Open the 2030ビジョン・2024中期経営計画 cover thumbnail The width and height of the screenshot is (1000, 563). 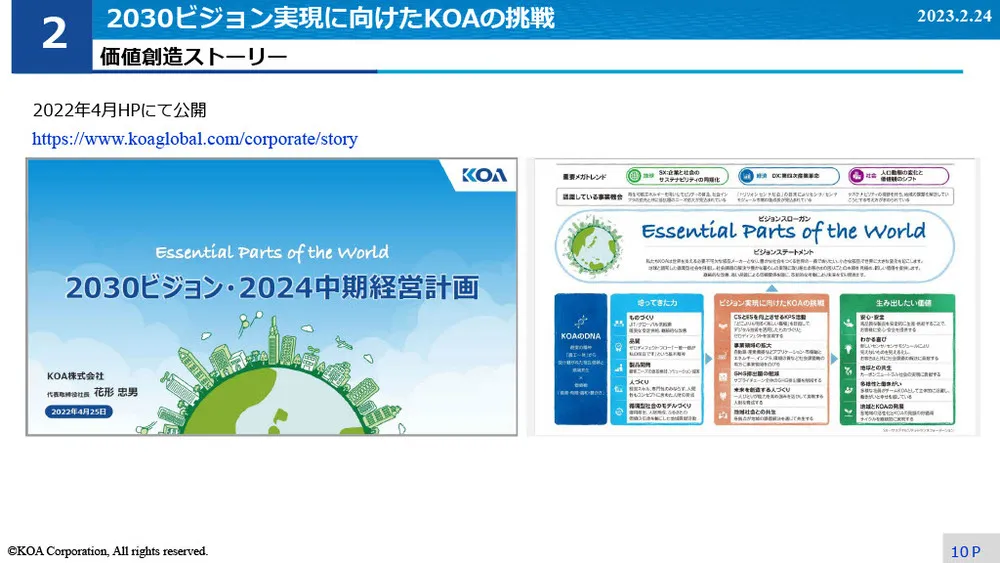270,296
